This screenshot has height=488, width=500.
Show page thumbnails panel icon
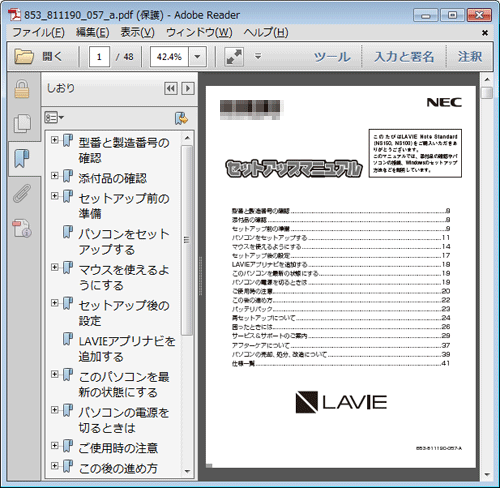click(x=22, y=123)
